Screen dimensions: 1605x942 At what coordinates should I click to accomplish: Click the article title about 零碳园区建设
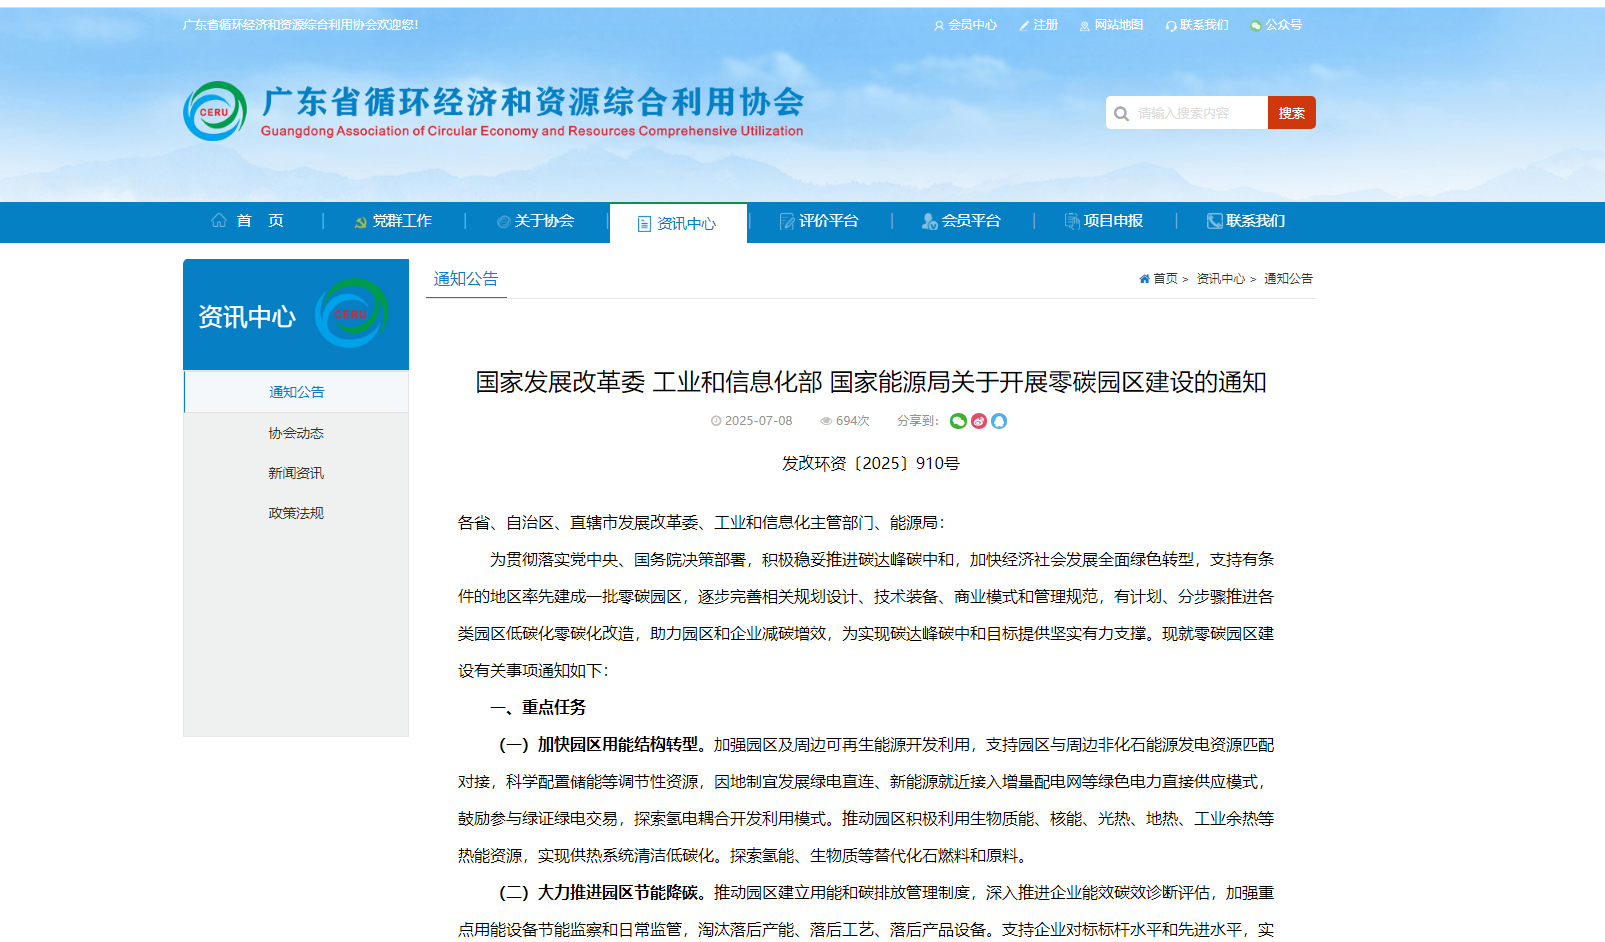point(871,382)
